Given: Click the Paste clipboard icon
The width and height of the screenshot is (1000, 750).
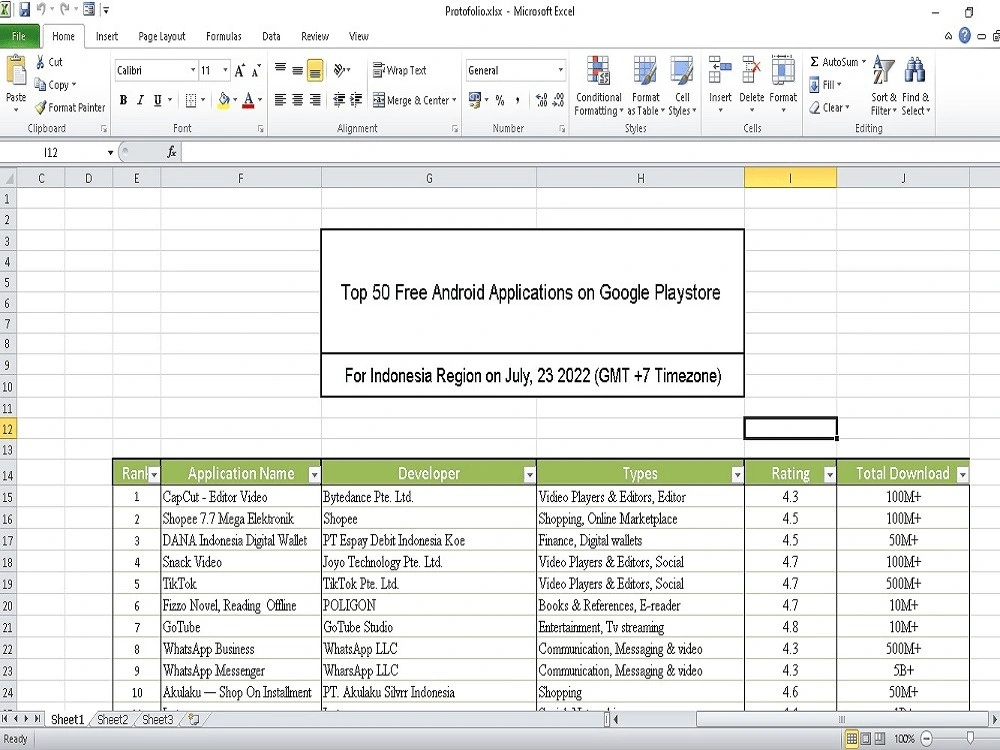Looking at the screenshot, I should tap(16, 71).
